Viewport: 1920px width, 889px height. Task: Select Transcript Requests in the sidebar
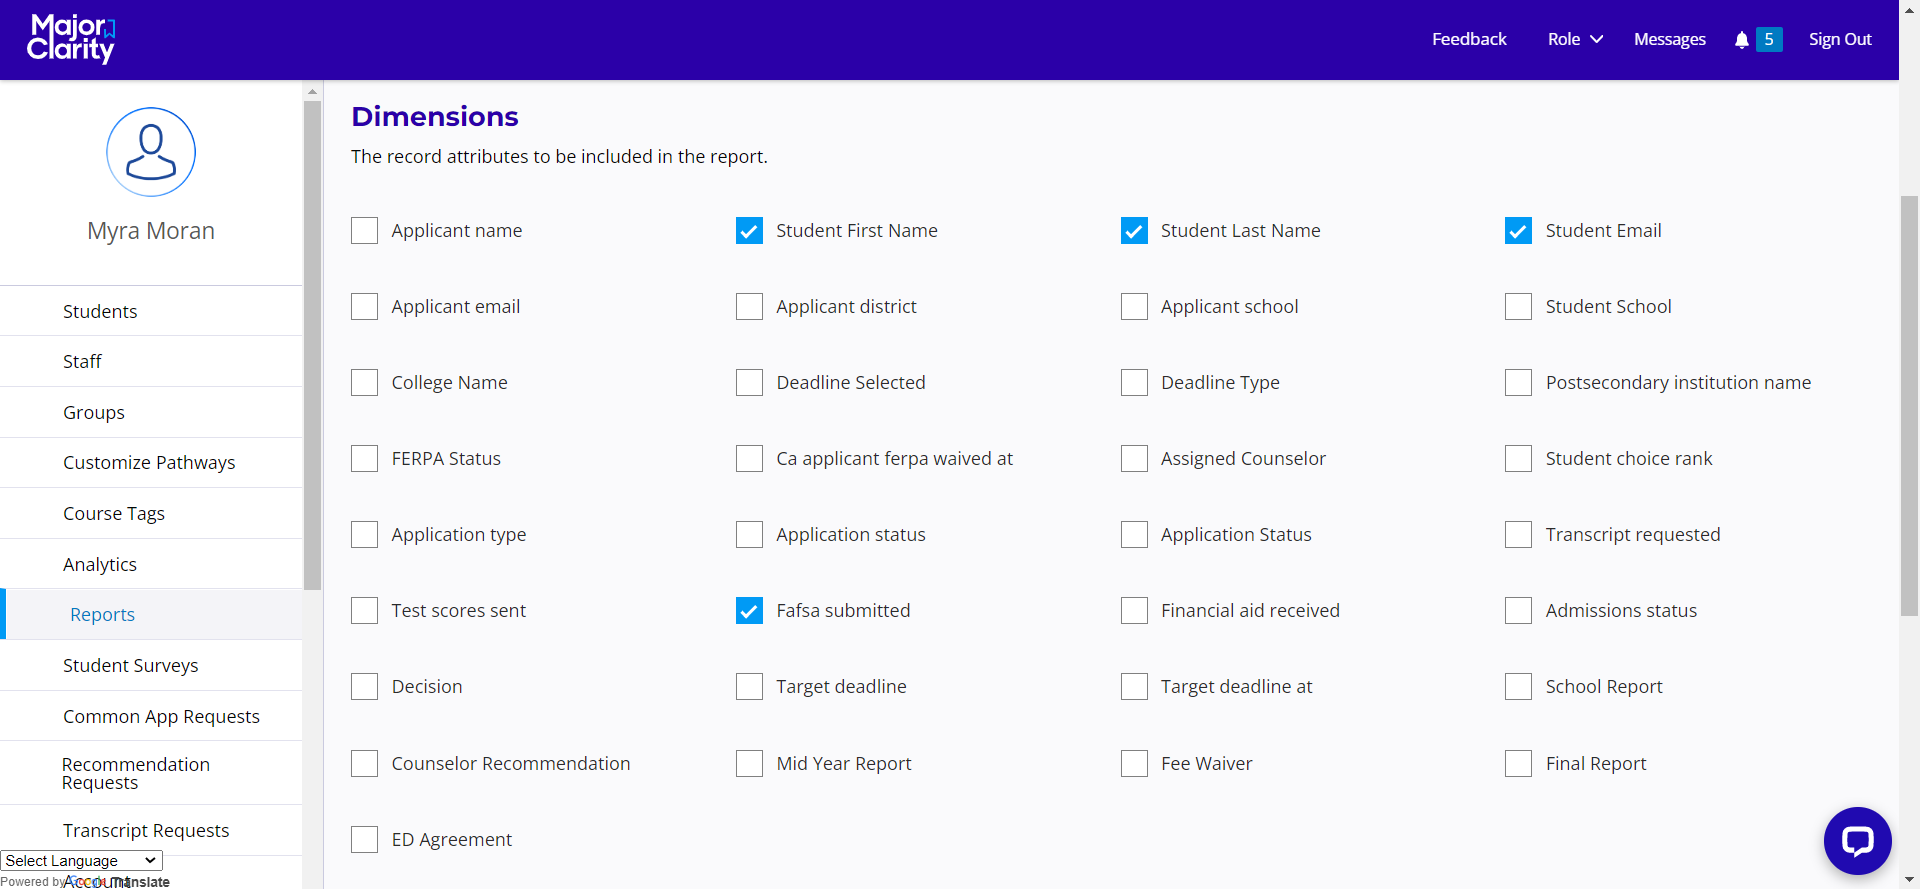tap(146, 831)
